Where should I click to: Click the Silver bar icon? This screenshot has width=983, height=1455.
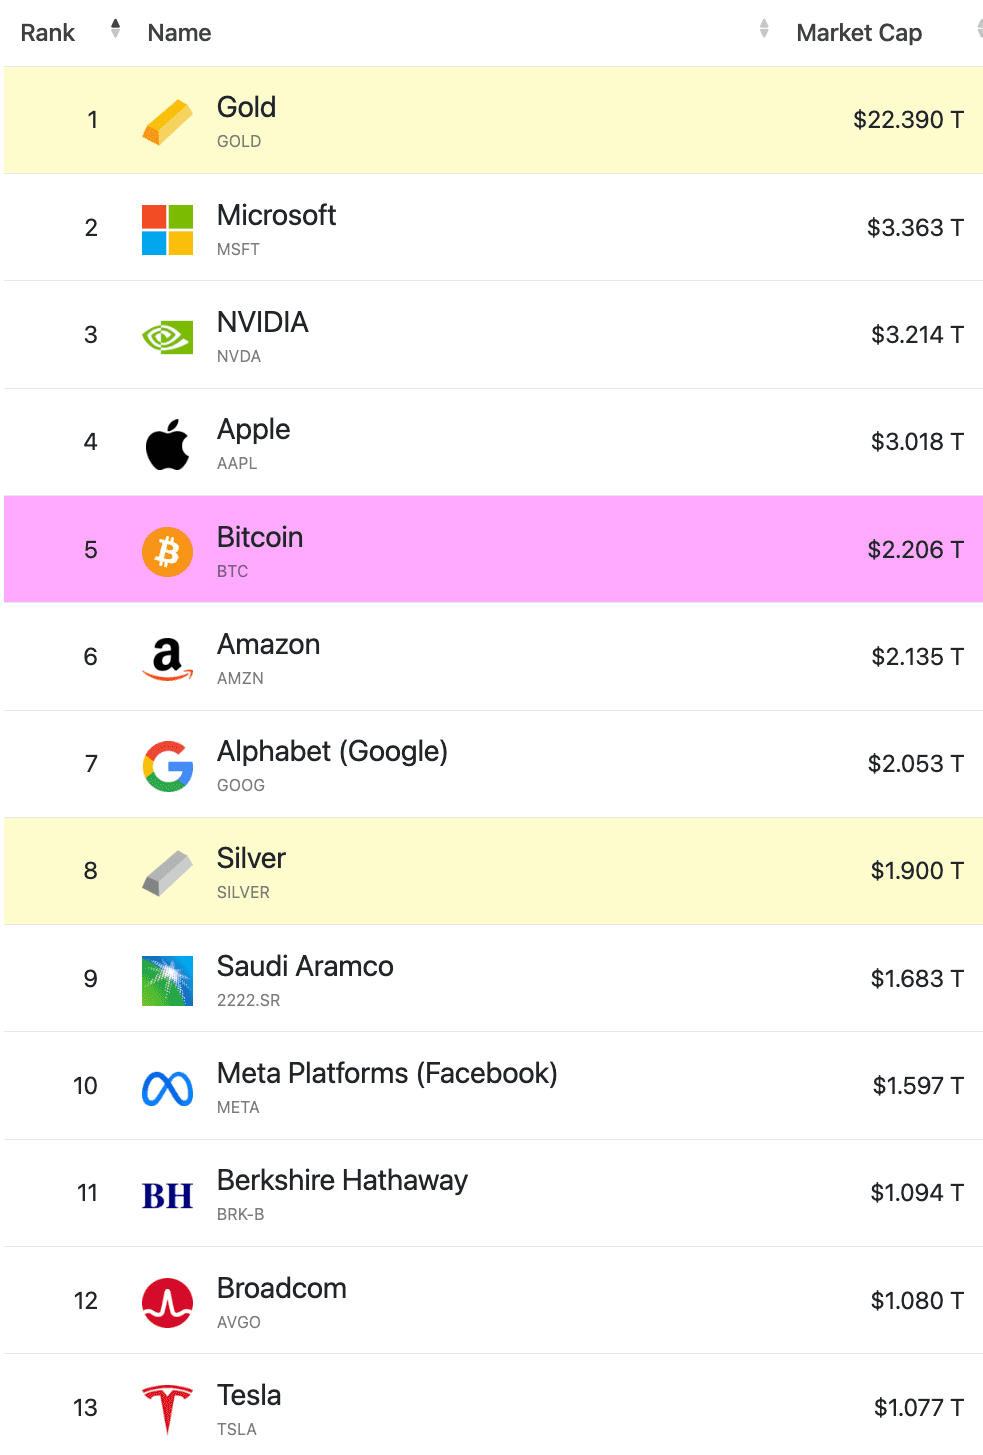167,873
